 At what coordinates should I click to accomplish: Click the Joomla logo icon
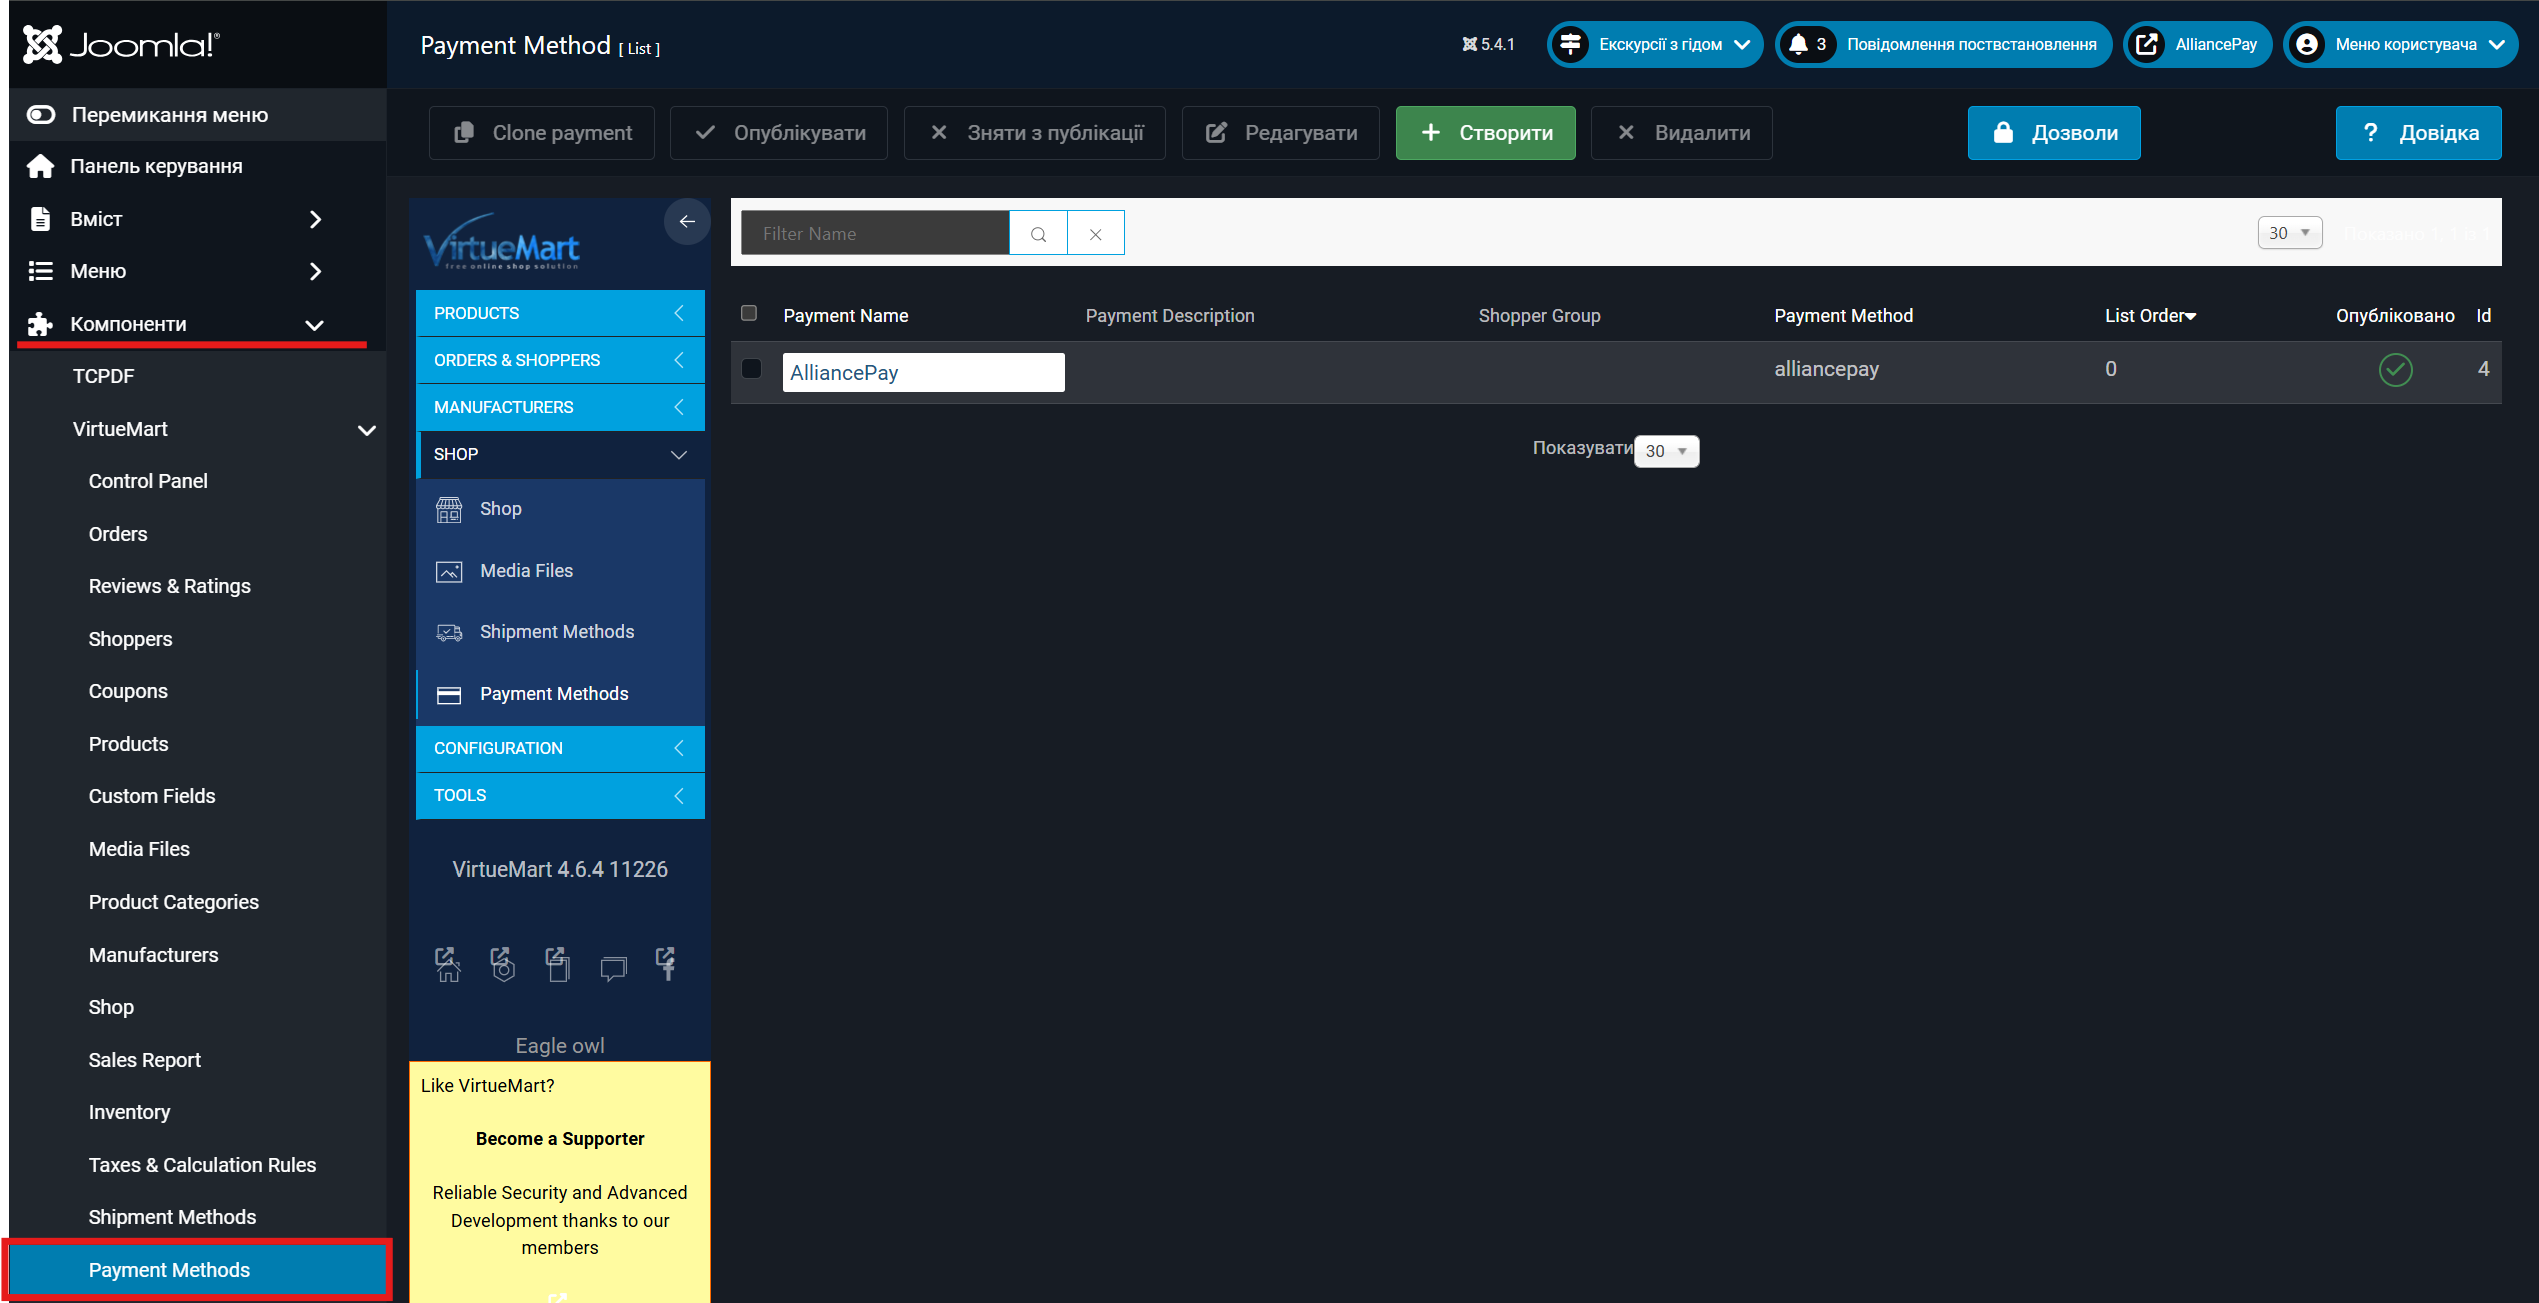[42, 45]
